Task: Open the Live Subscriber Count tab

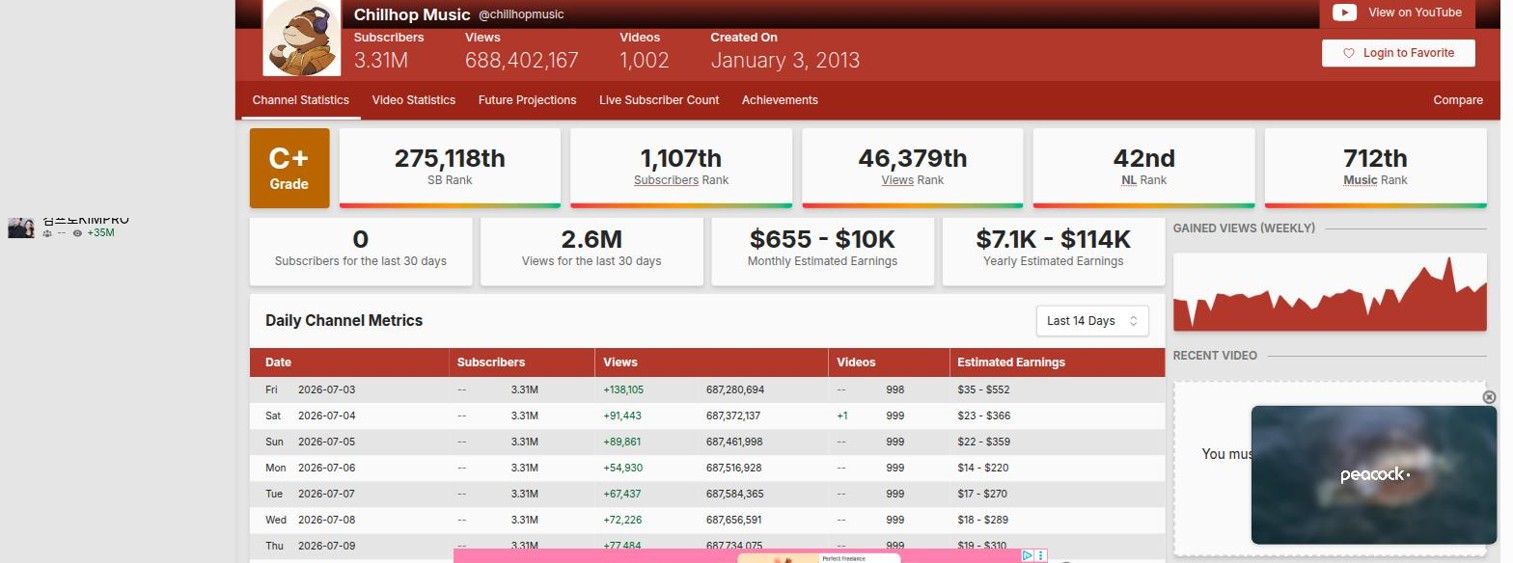Action: (x=659, y=100)
